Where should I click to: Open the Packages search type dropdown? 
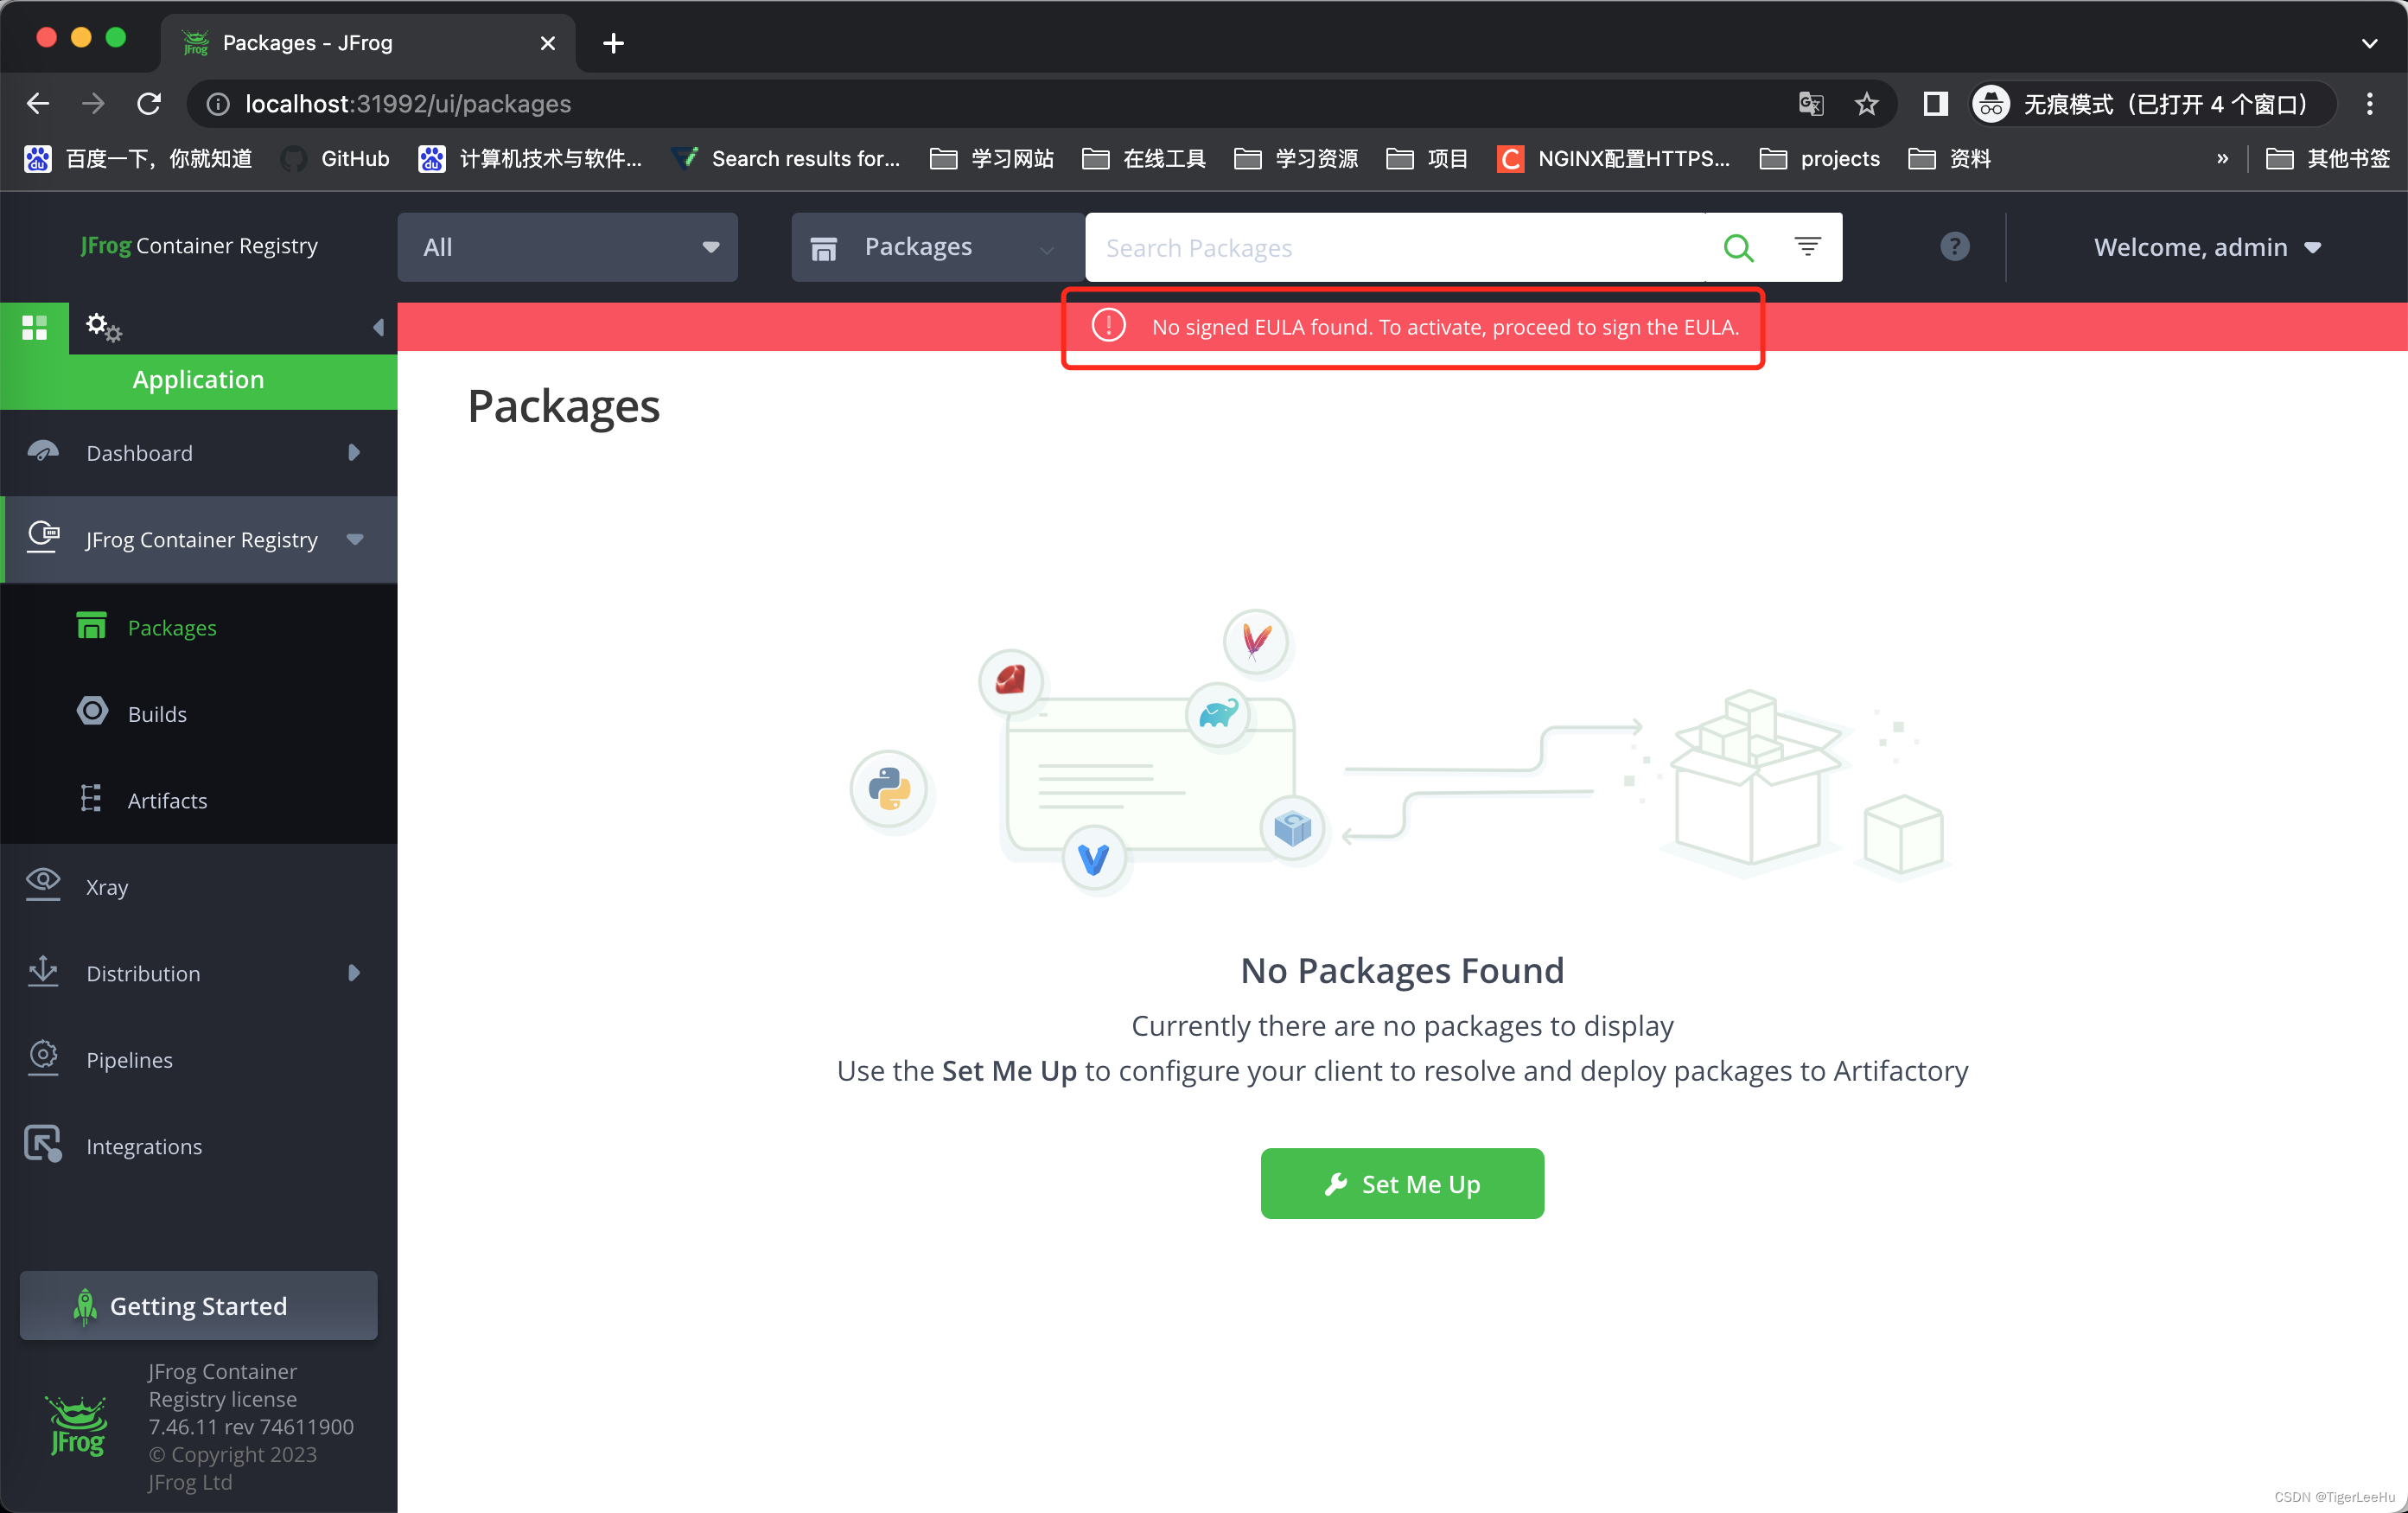click(x=936, y=247)
